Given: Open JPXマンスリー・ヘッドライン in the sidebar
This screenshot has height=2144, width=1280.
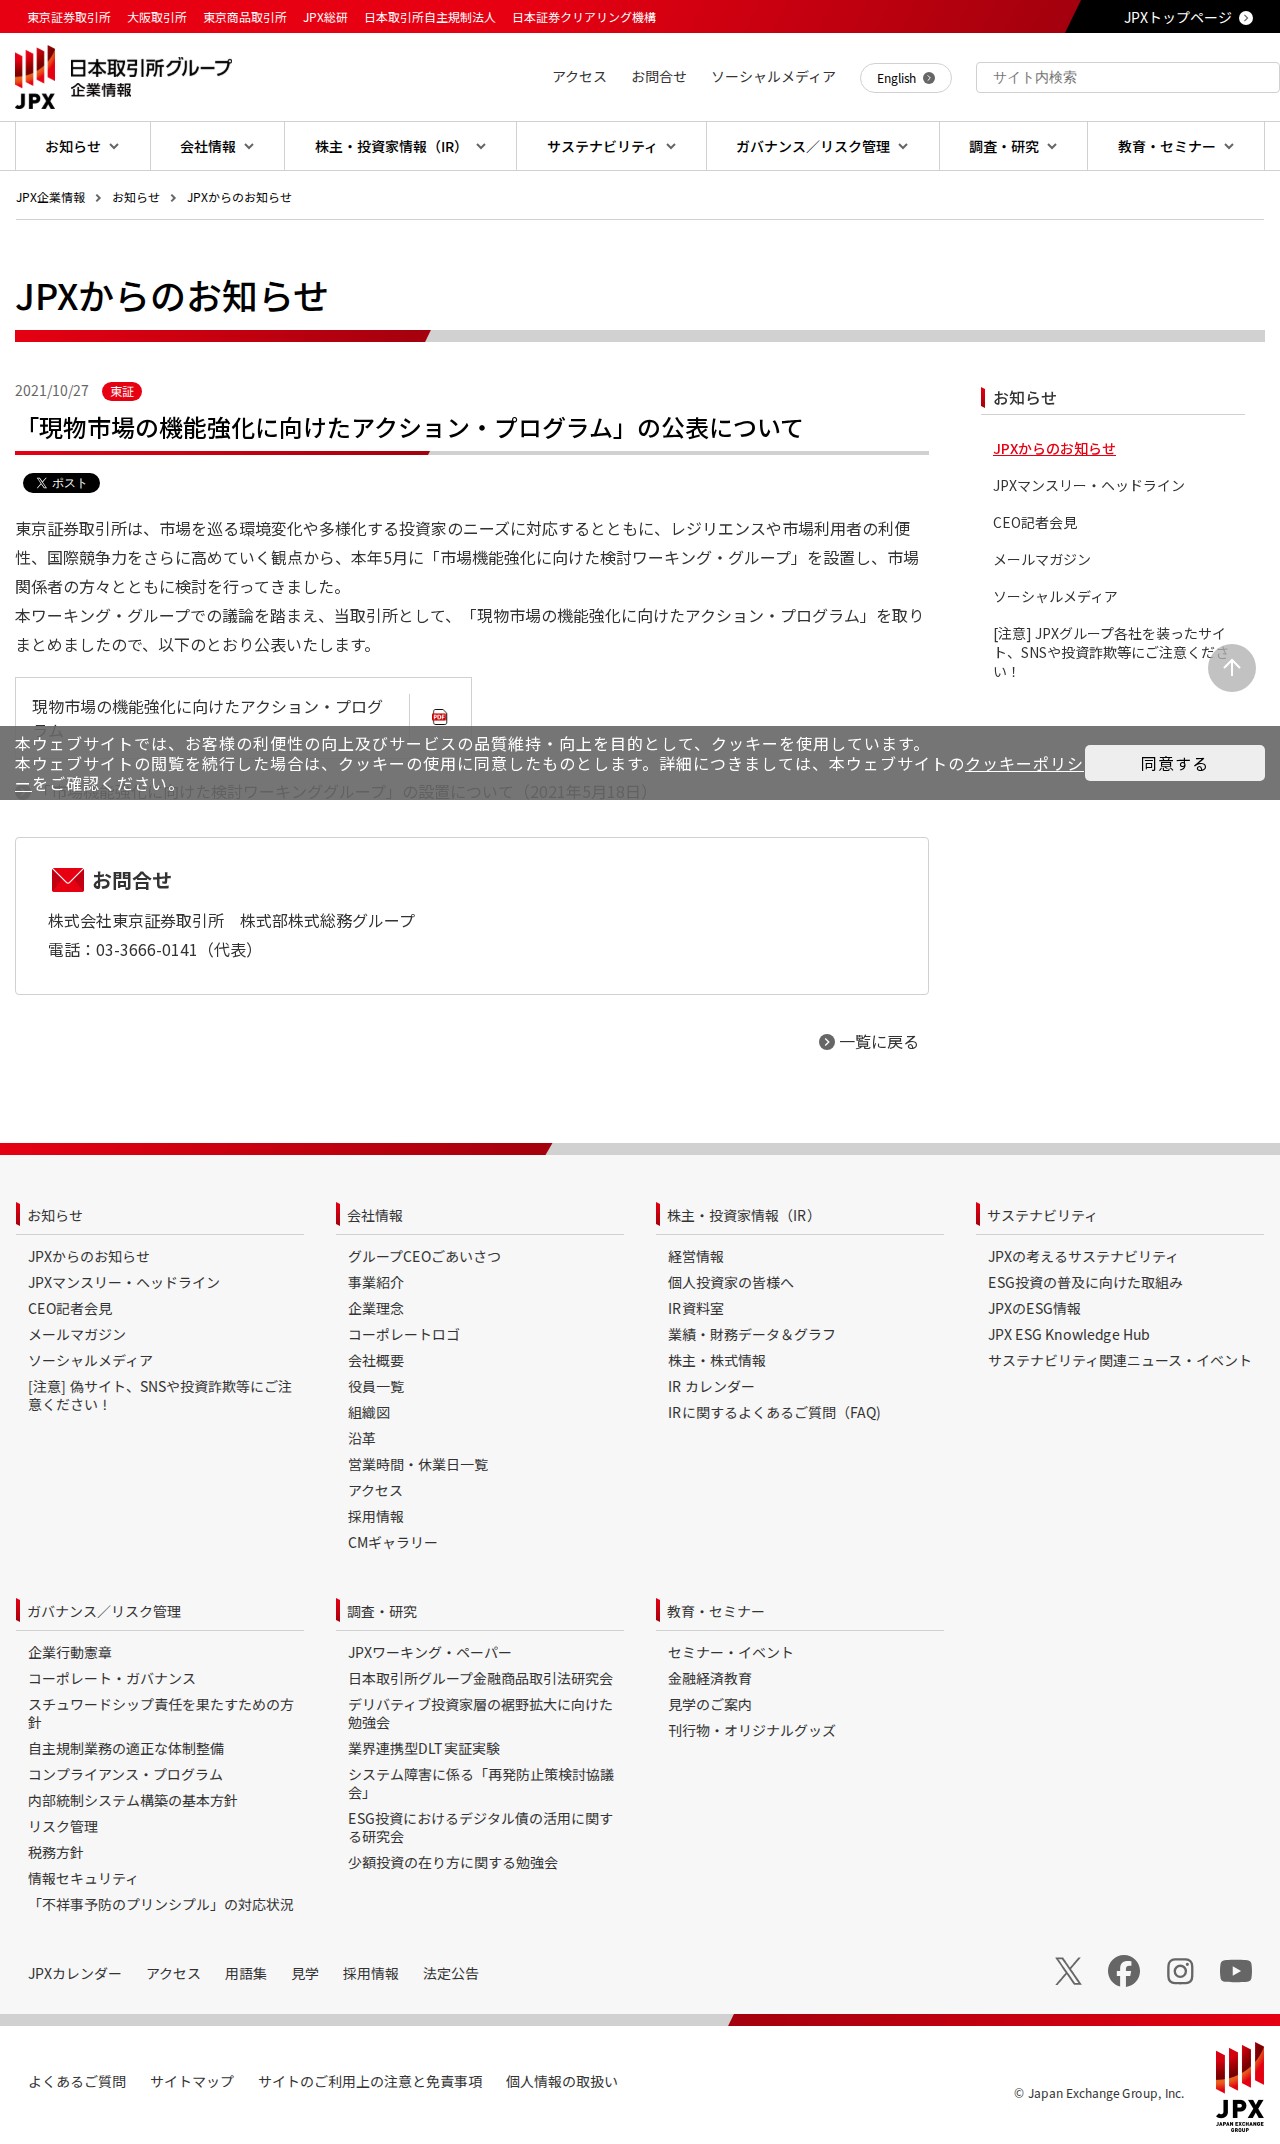Looking at the screenshot, I should (1089, 486).
